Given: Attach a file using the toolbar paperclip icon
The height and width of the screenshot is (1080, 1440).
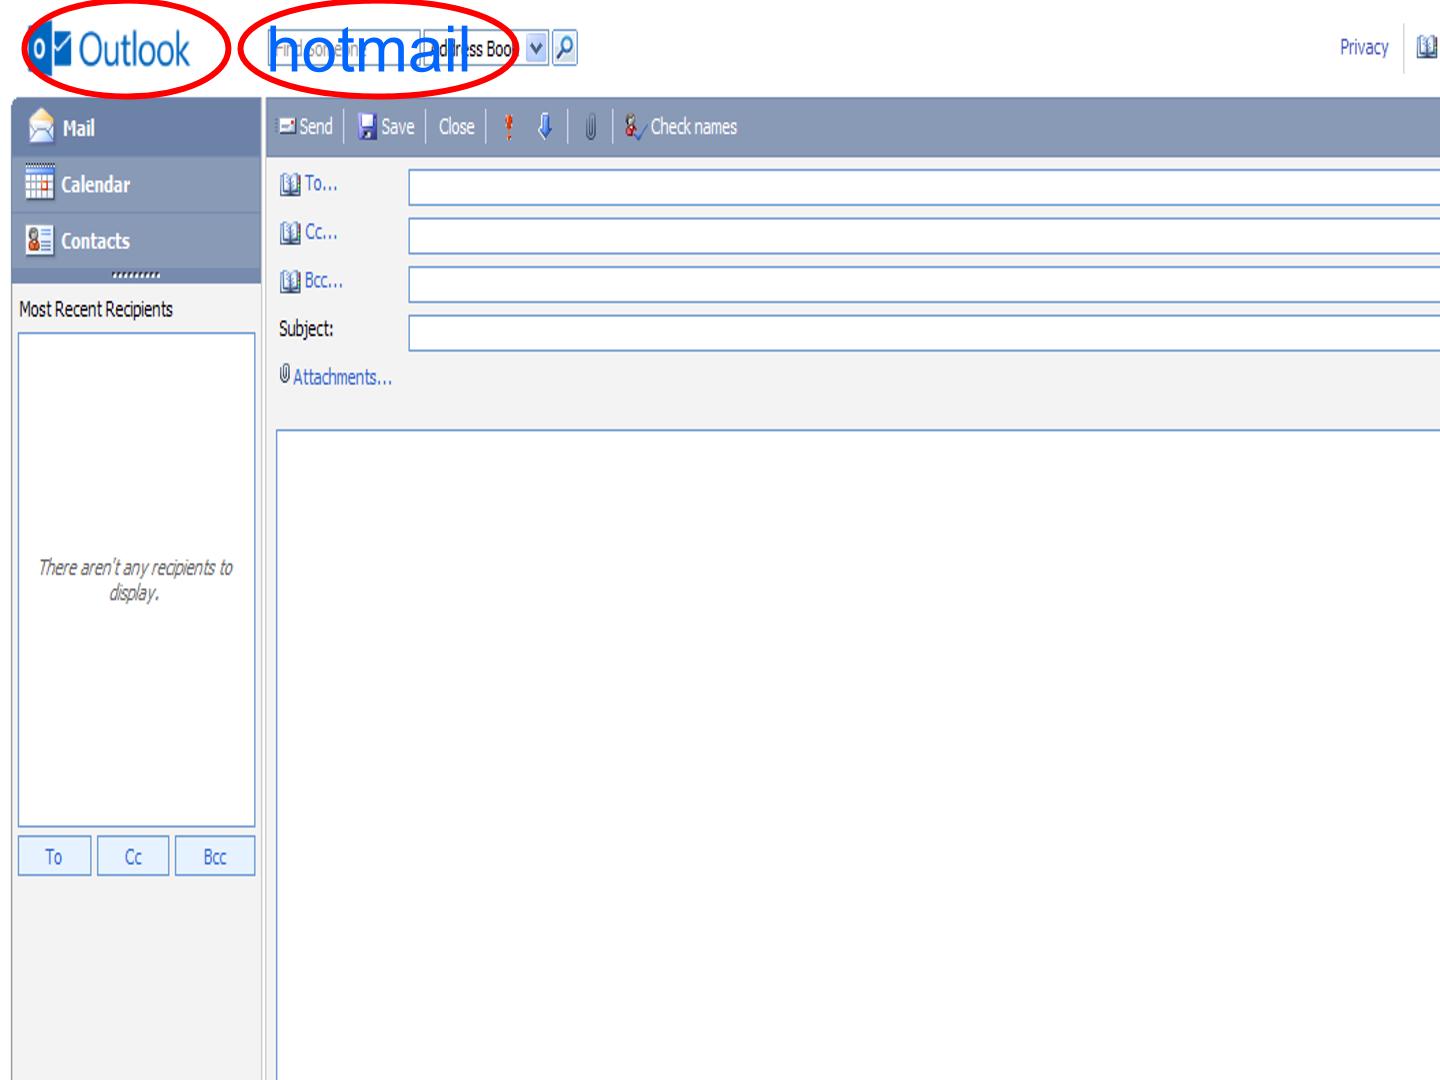Looking at the screenshot, I should 590,127.
